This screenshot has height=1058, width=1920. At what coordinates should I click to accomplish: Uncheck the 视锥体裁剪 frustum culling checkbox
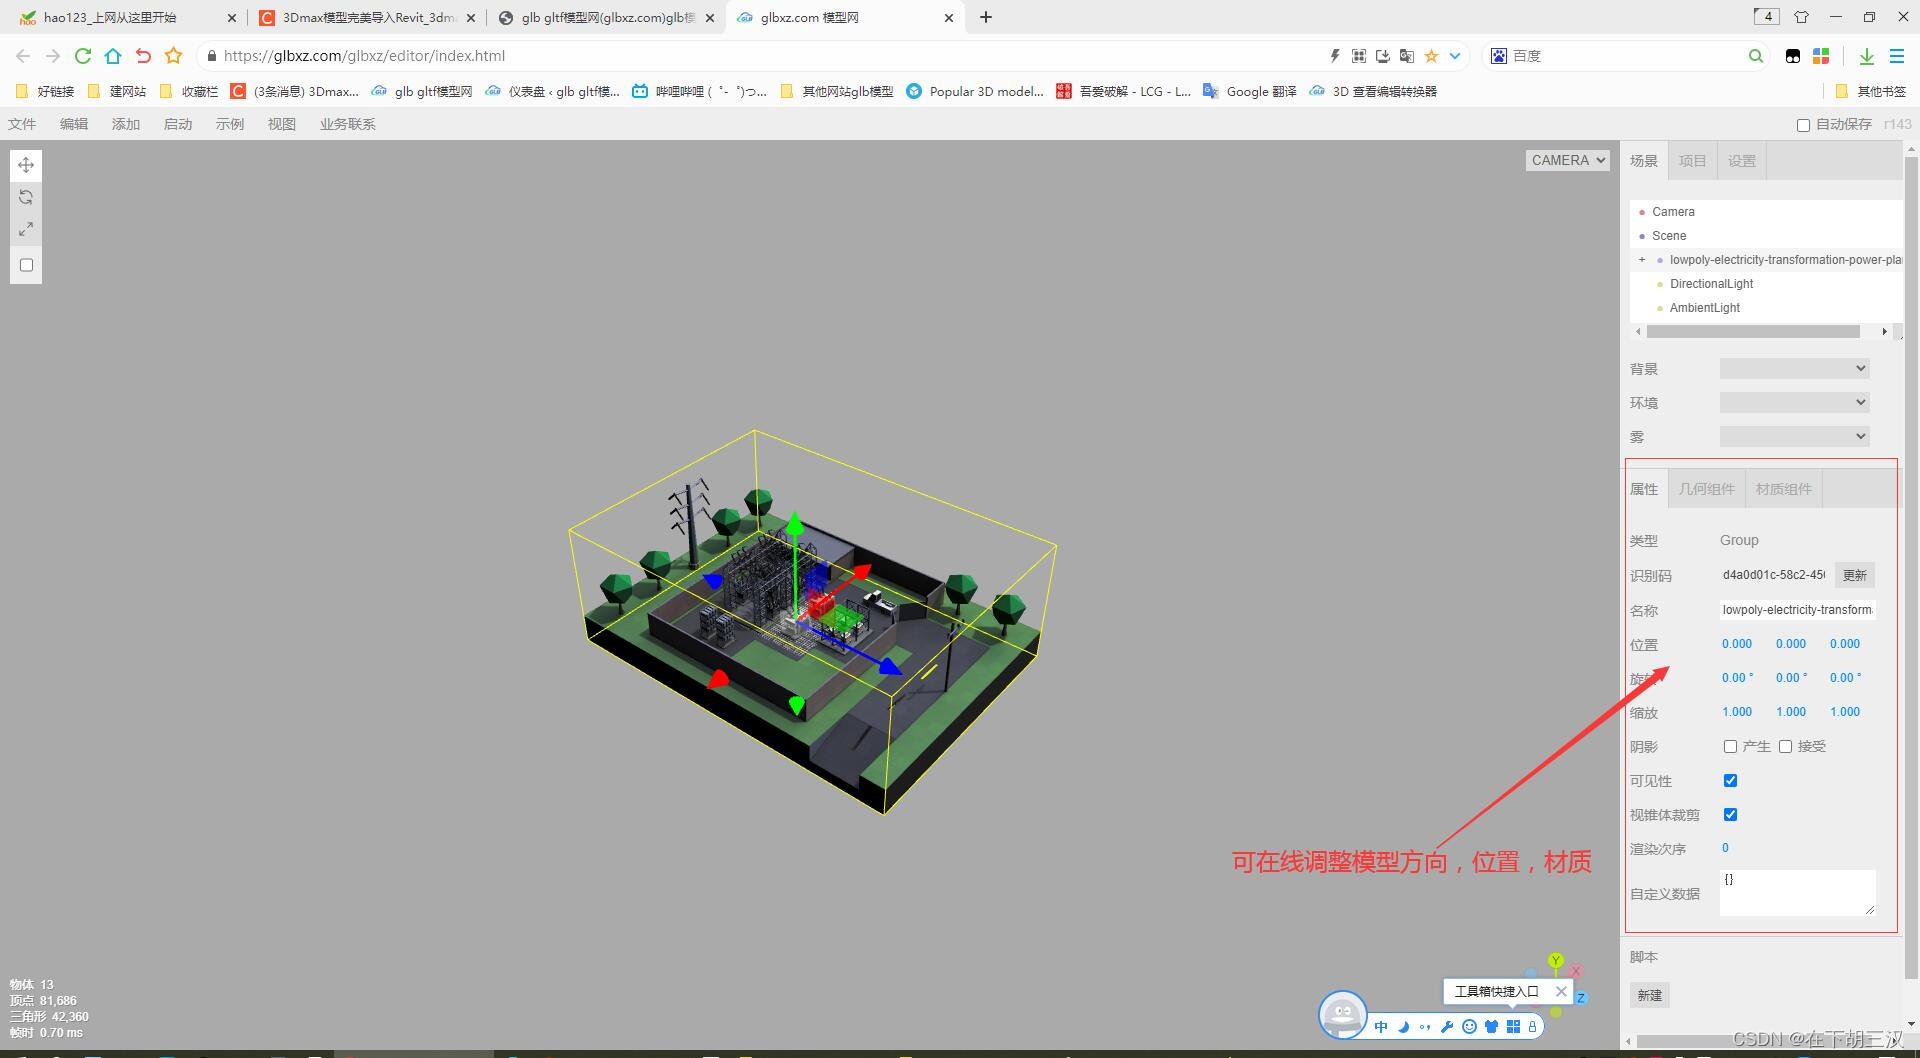click(1730, 814)
